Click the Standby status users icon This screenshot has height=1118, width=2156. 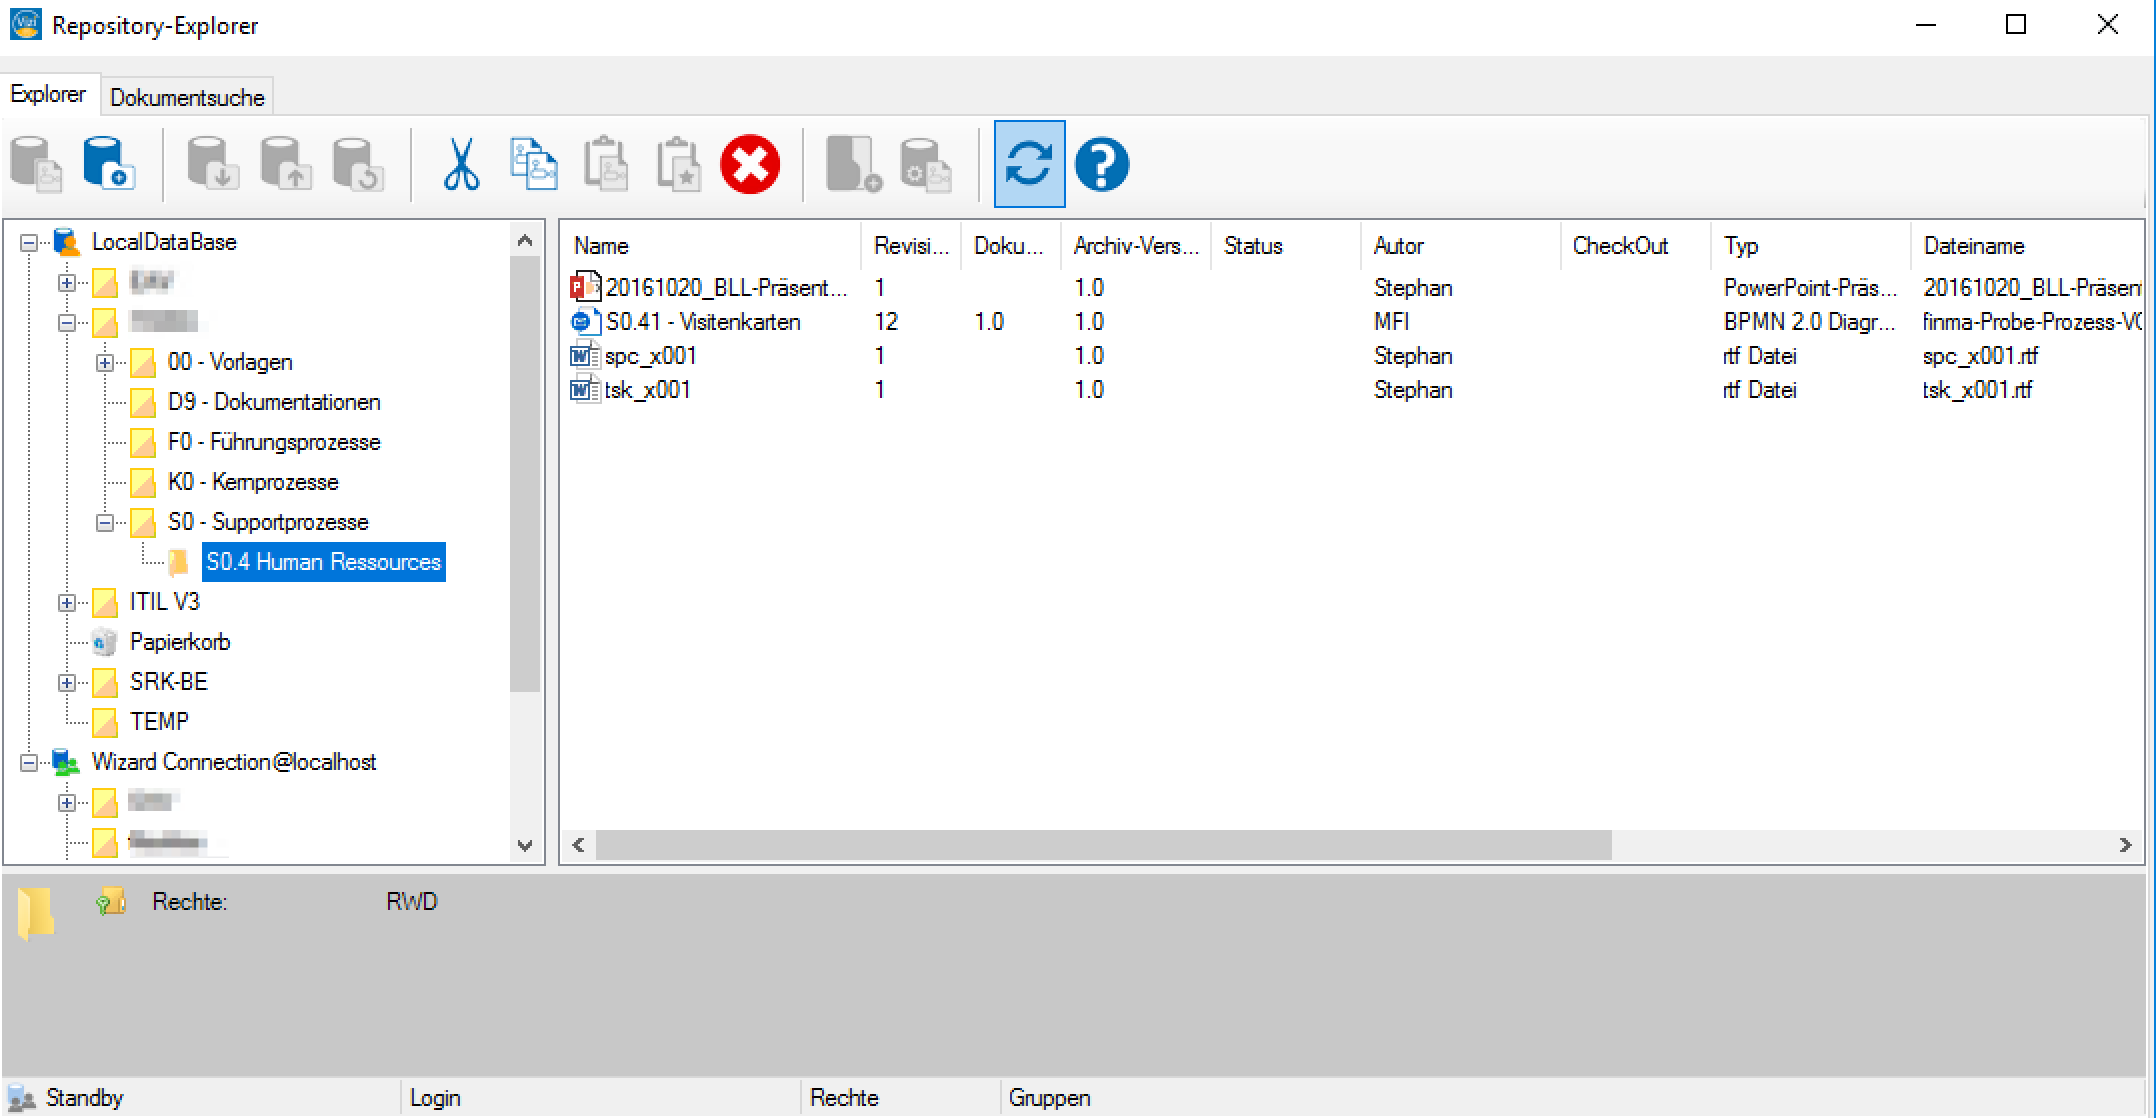[22, 1098]
